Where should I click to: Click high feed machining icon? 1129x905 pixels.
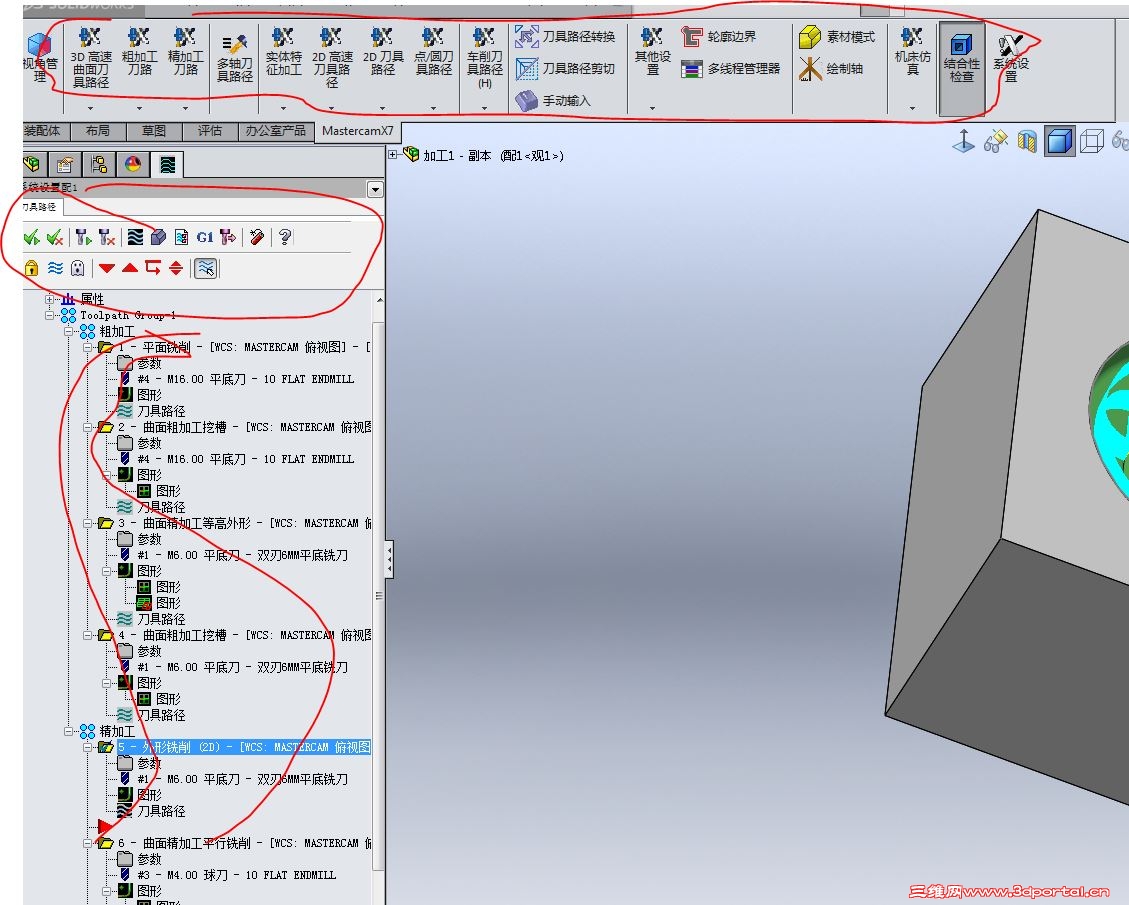coord(228,237)
